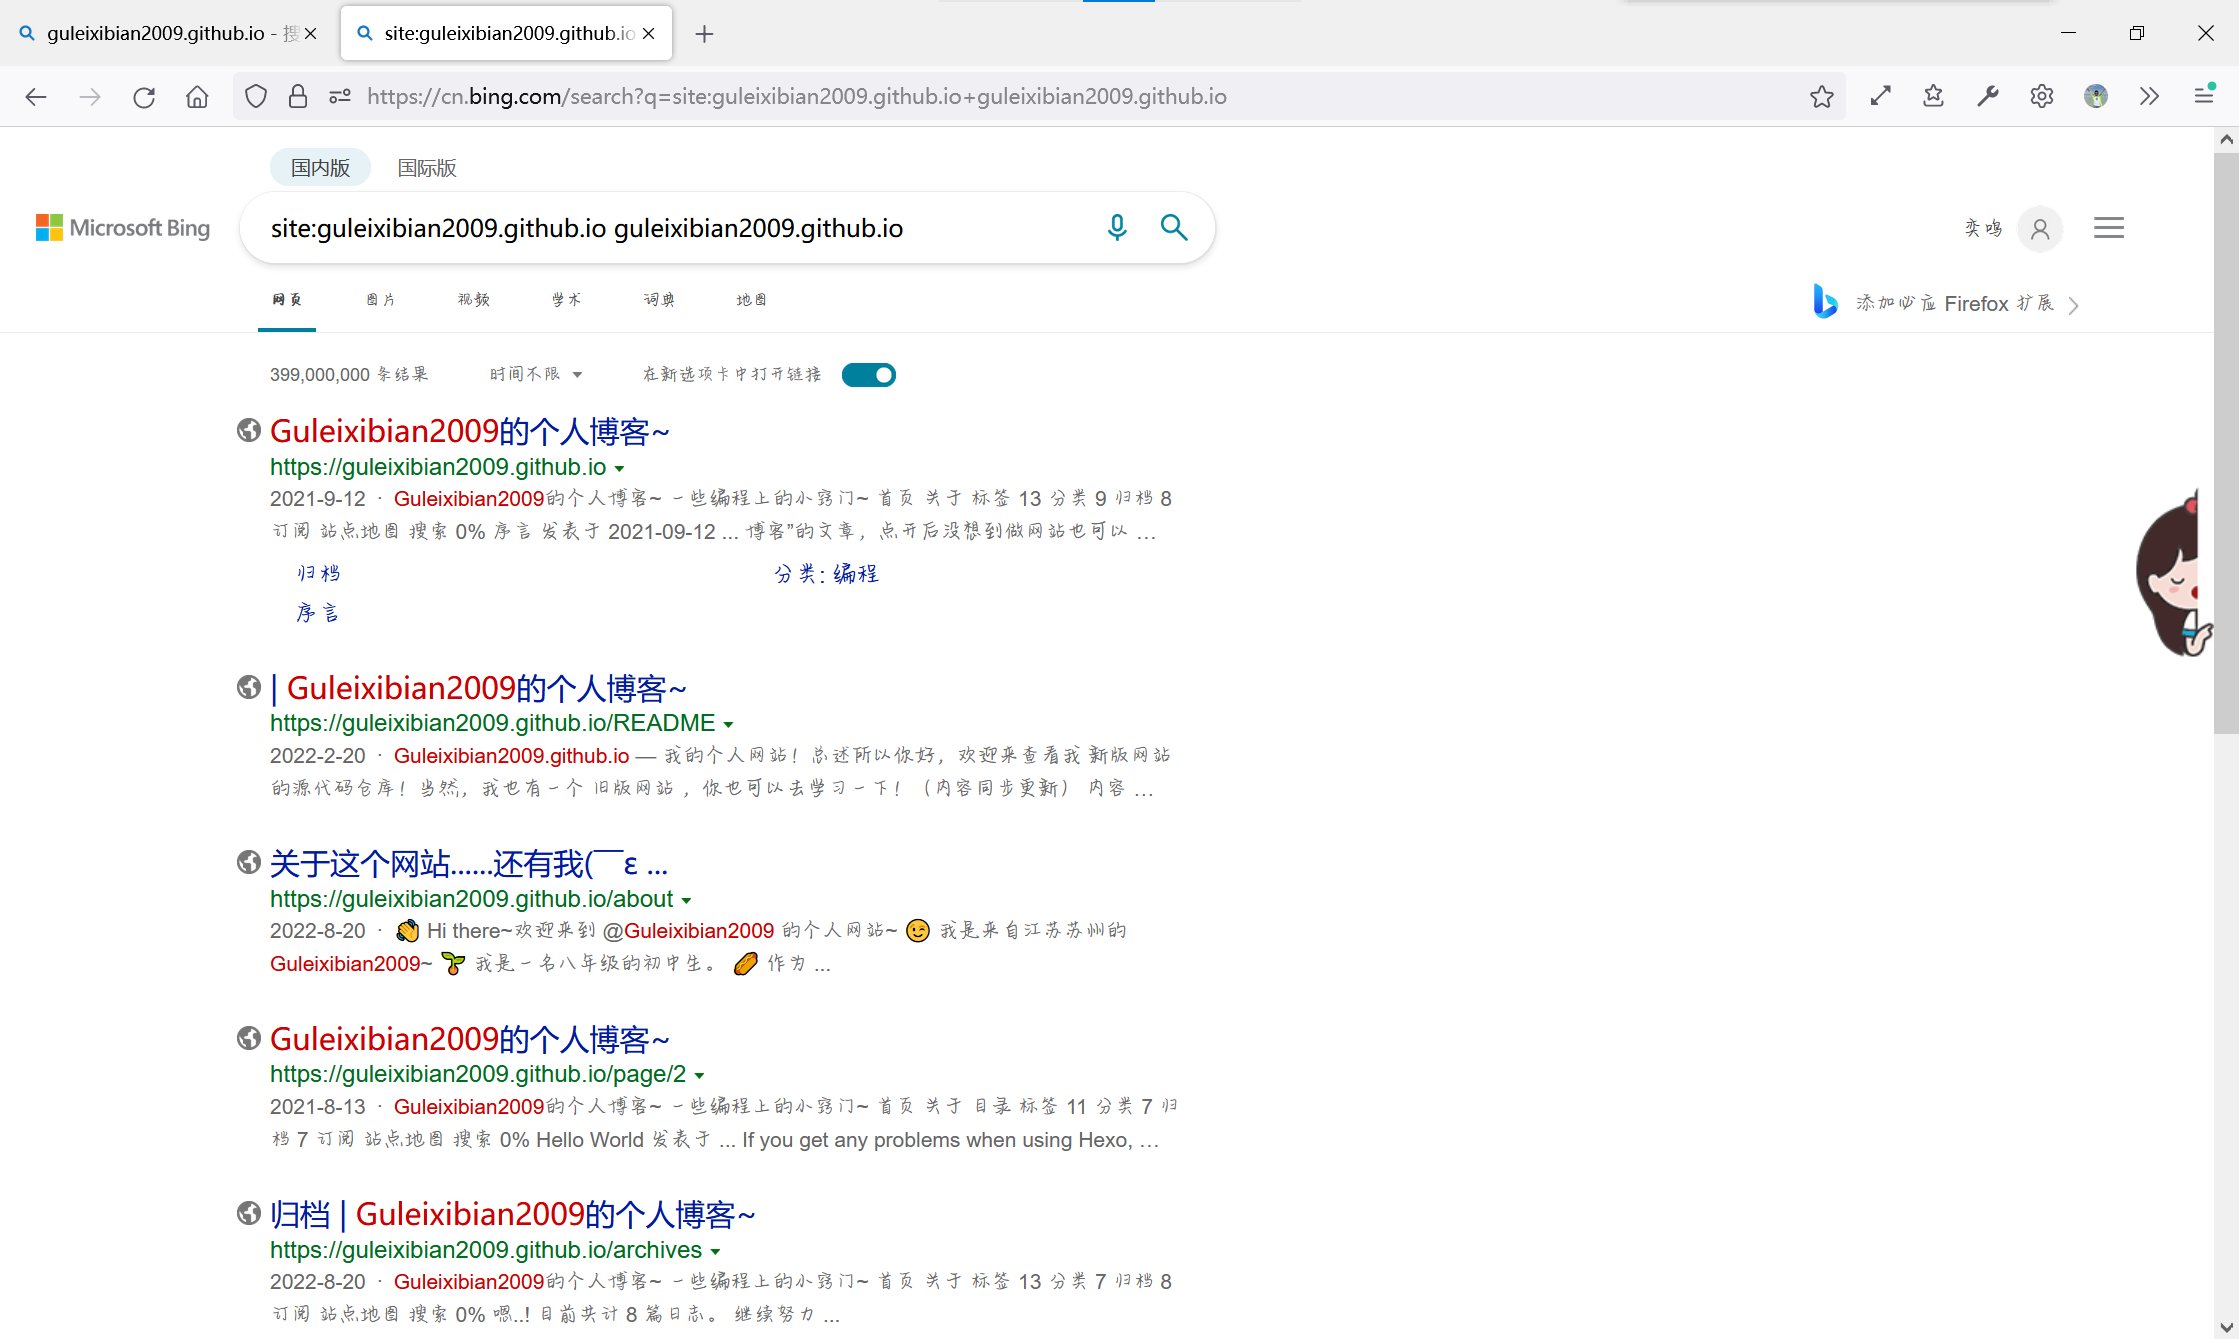Screen dimensions: 2239x1339
Task: Open the 归档 | Guleixibian2009 archives result
Action: coord(512,1214)
